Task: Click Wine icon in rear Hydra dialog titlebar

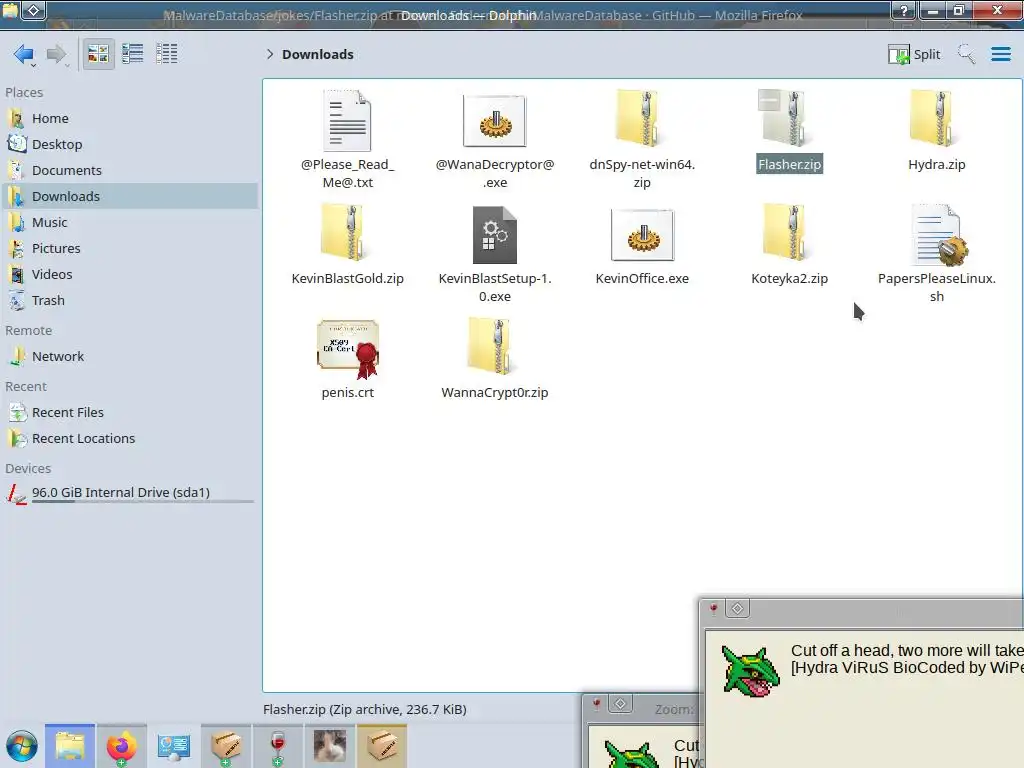Action: pos(597,704)
